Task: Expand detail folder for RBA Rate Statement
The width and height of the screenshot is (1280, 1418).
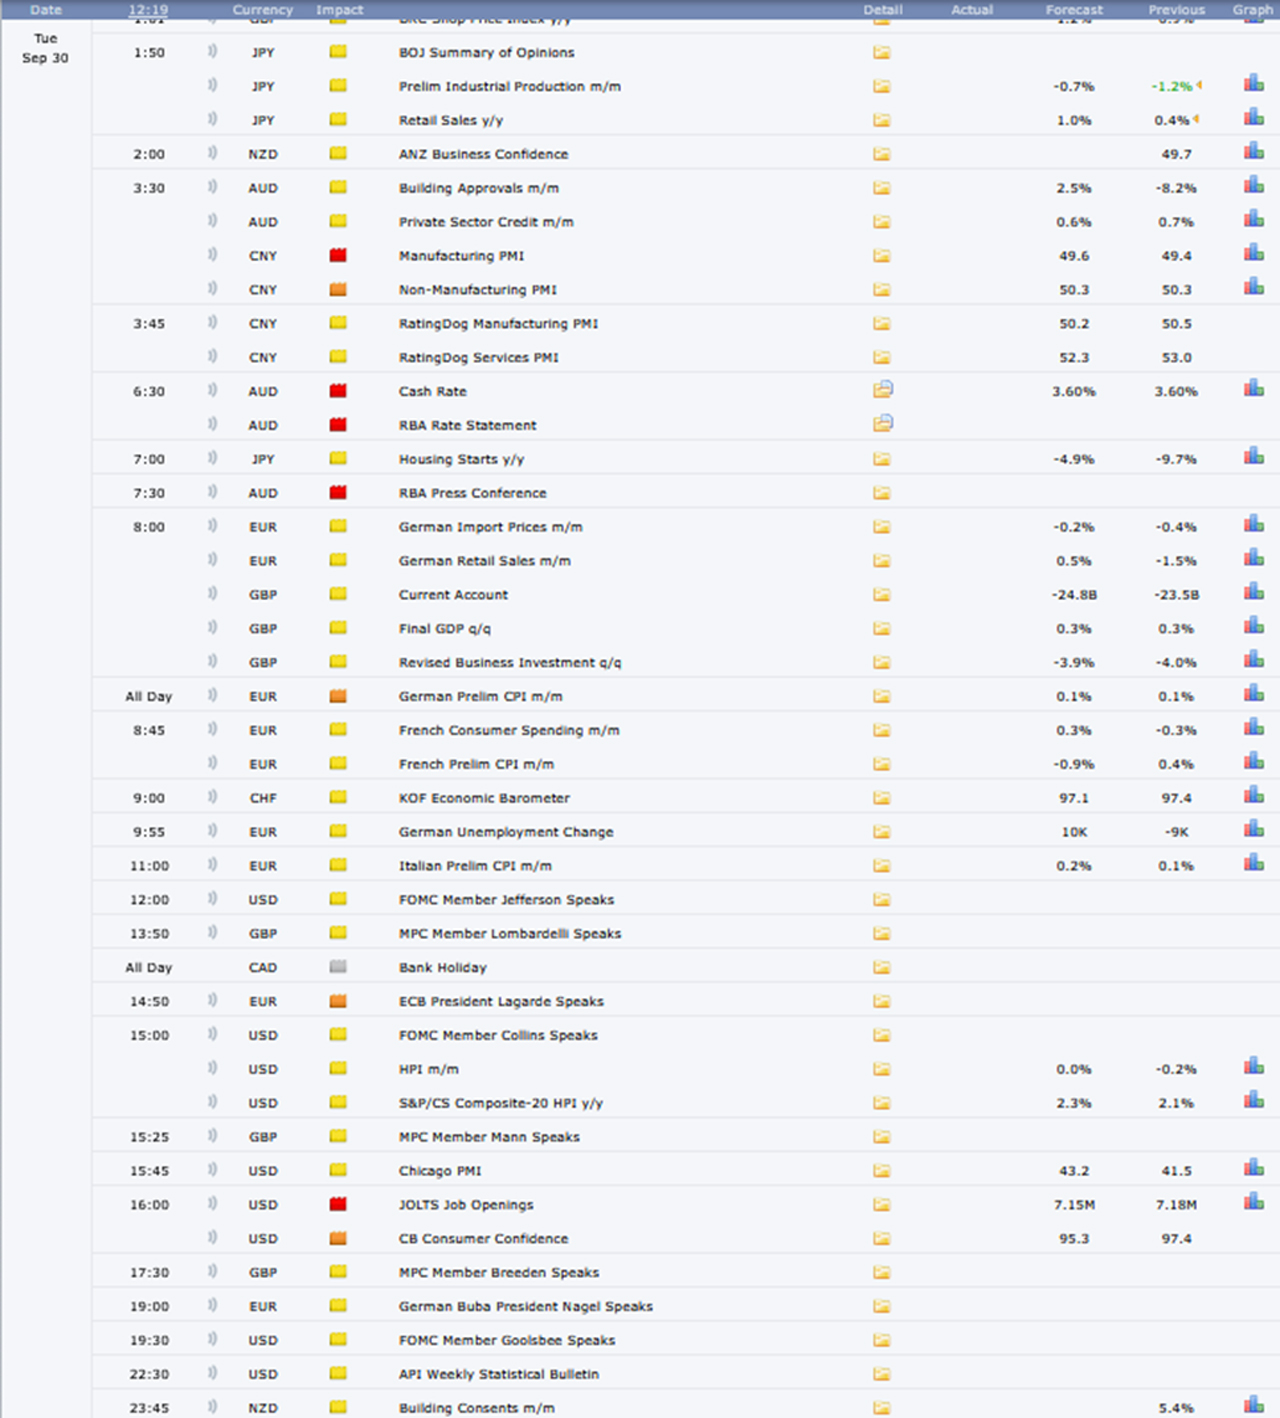Action: coord(882,424)
